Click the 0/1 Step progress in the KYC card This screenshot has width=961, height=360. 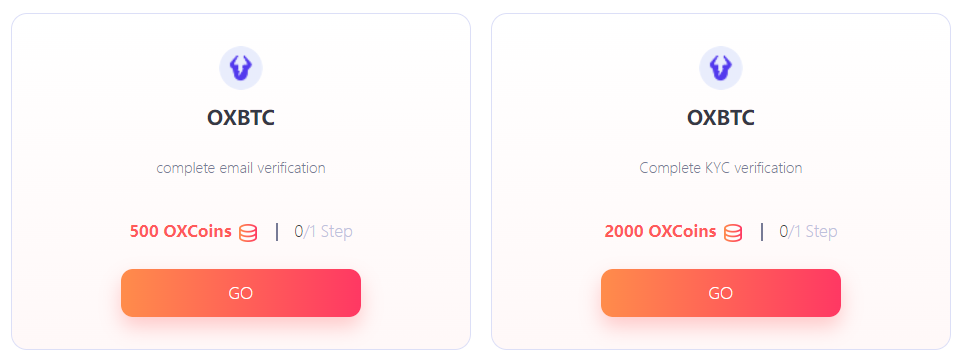click(x=808, y=232)
